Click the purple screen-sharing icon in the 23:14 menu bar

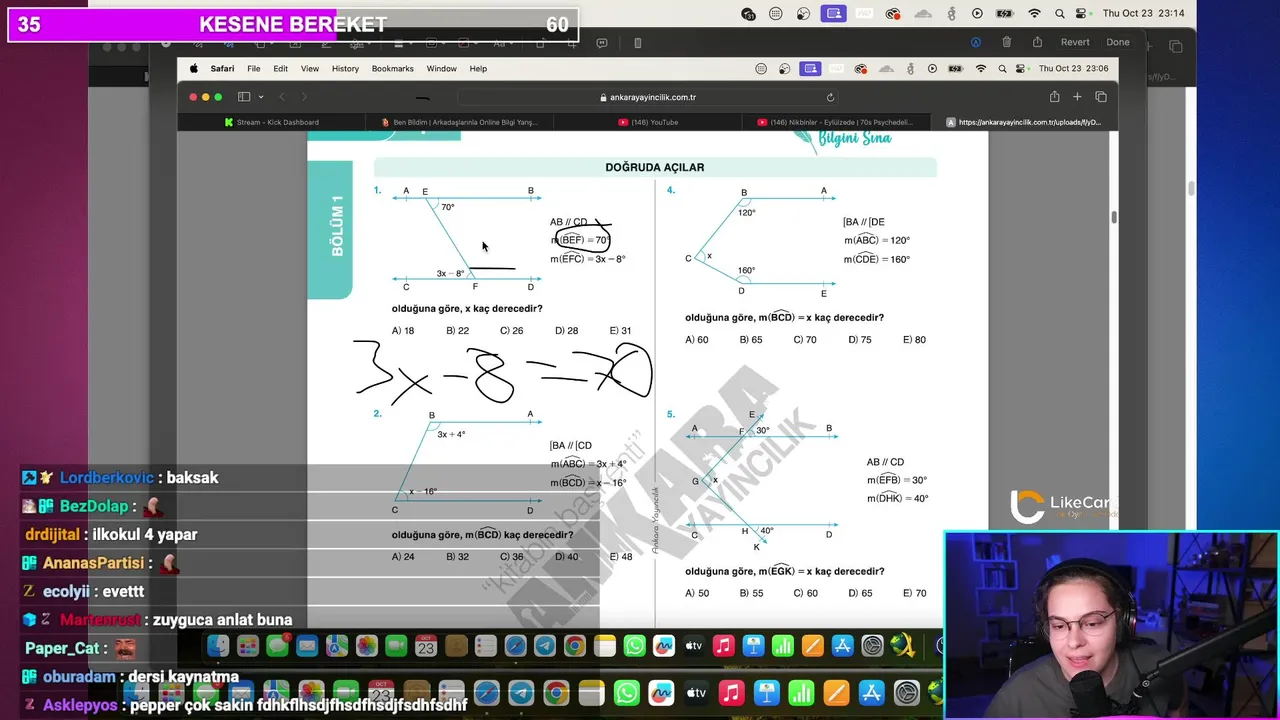click(x=833, y=13)
